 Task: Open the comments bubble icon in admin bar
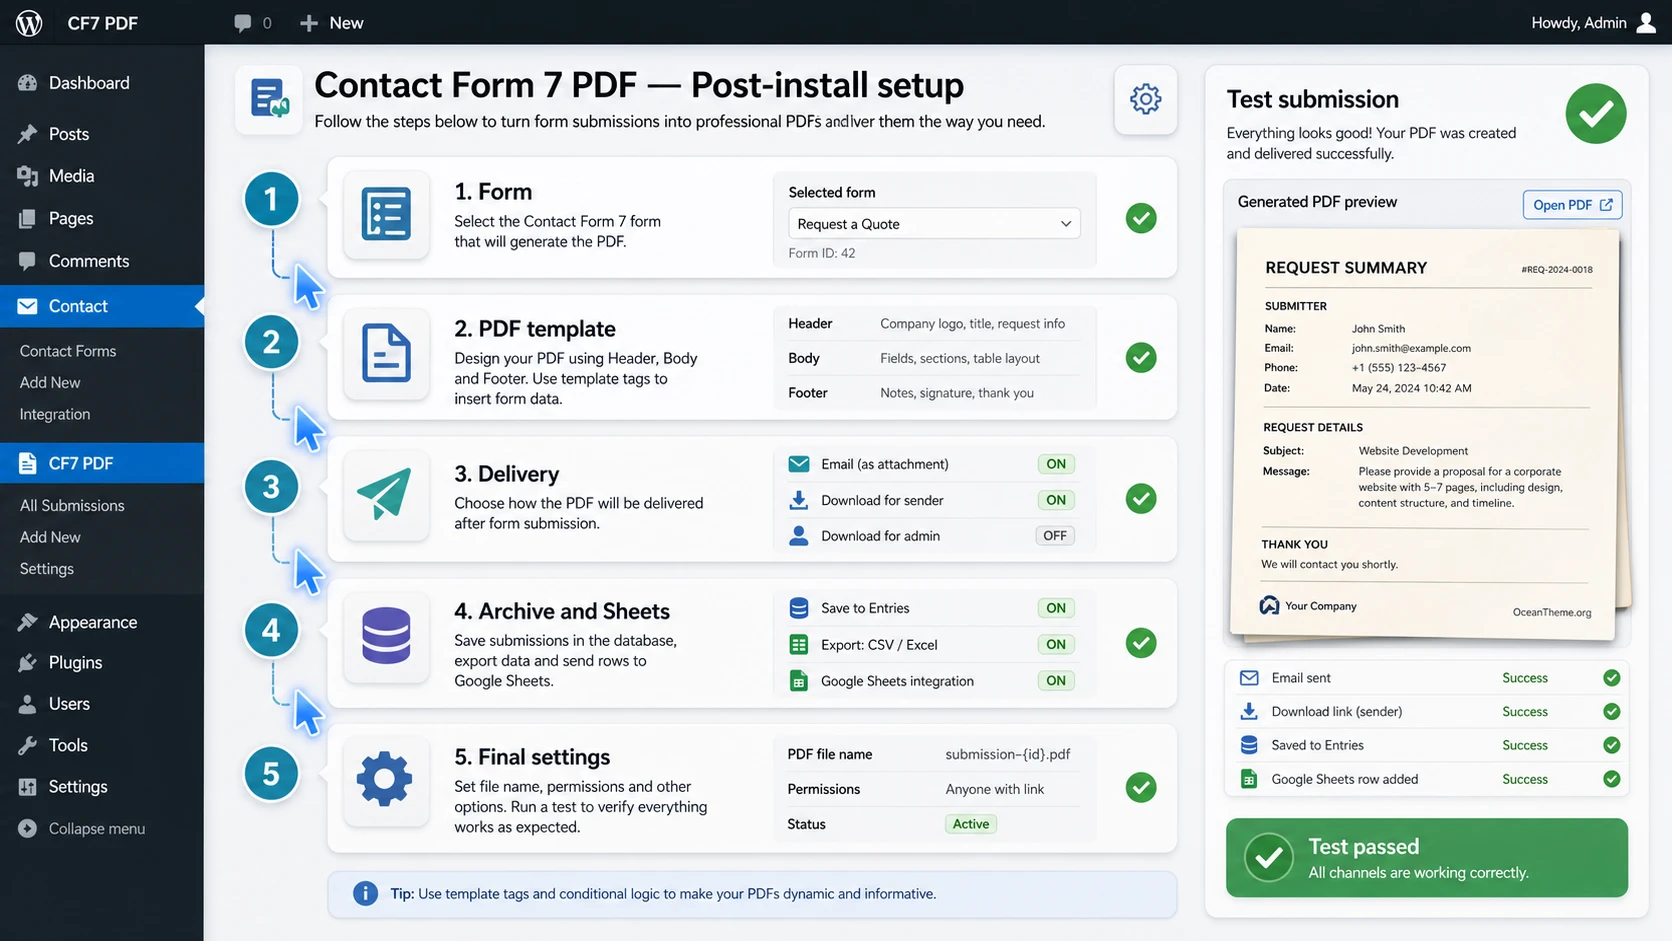tap(242, 23)
